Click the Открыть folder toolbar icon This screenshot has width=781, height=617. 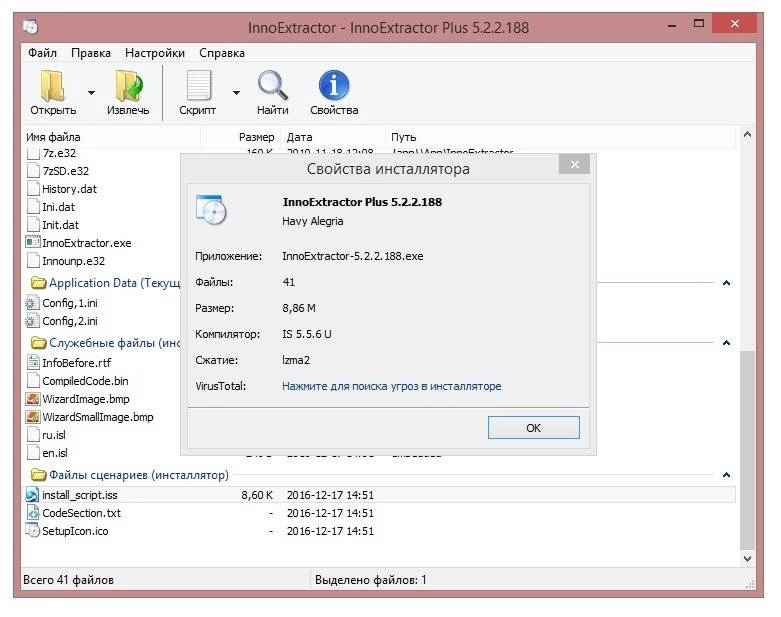point(53,86)
